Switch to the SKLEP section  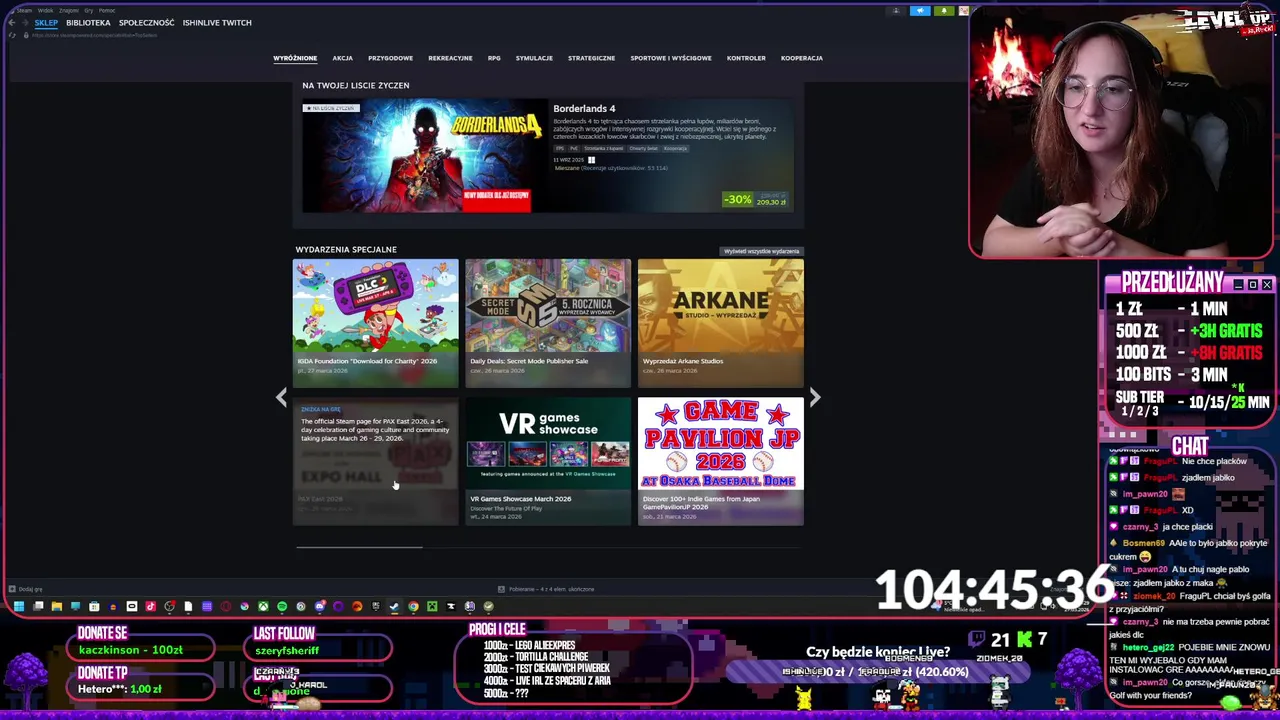tap(46, 23)
